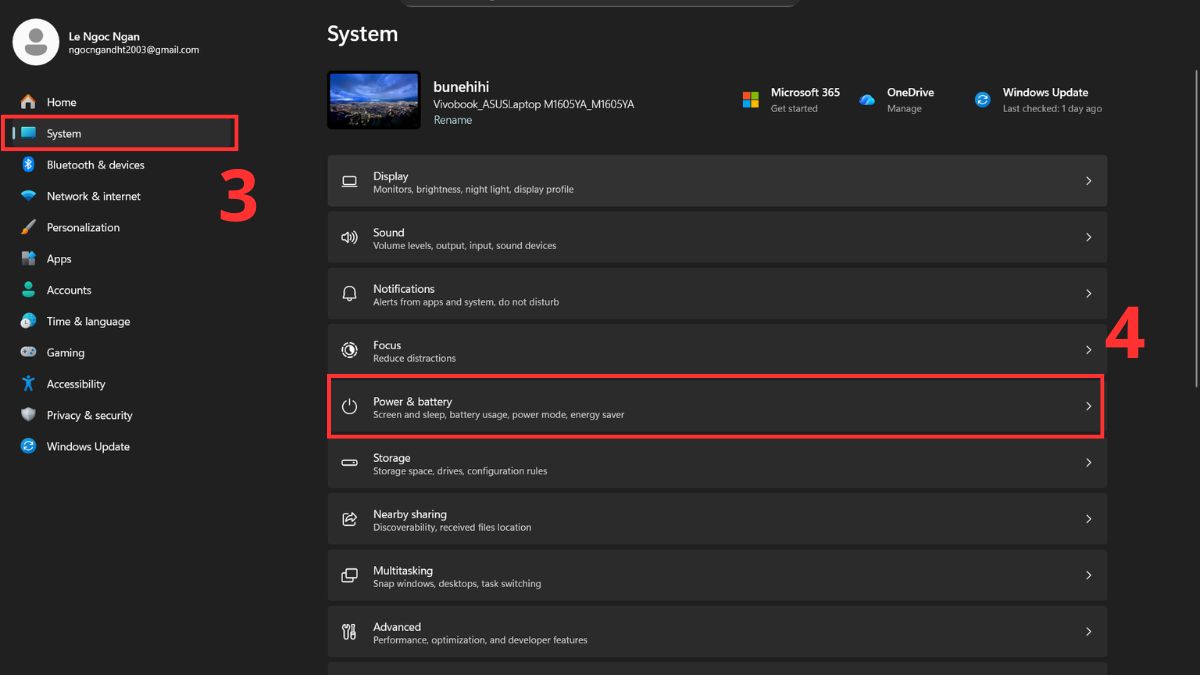
Task: Click the Accessibility figure icon
Action: click(x=28, y=384)
